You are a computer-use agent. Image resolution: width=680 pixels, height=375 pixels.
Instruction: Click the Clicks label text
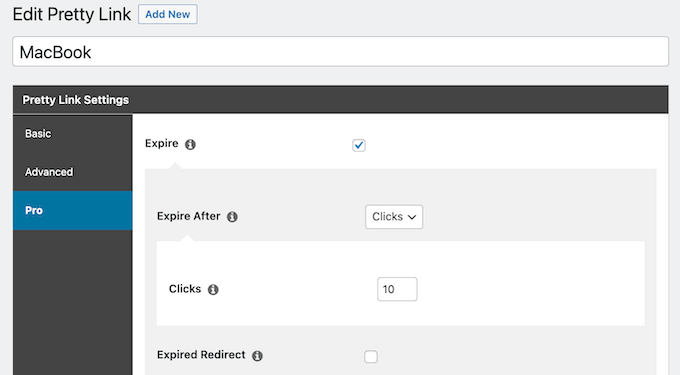click(185, 289)
